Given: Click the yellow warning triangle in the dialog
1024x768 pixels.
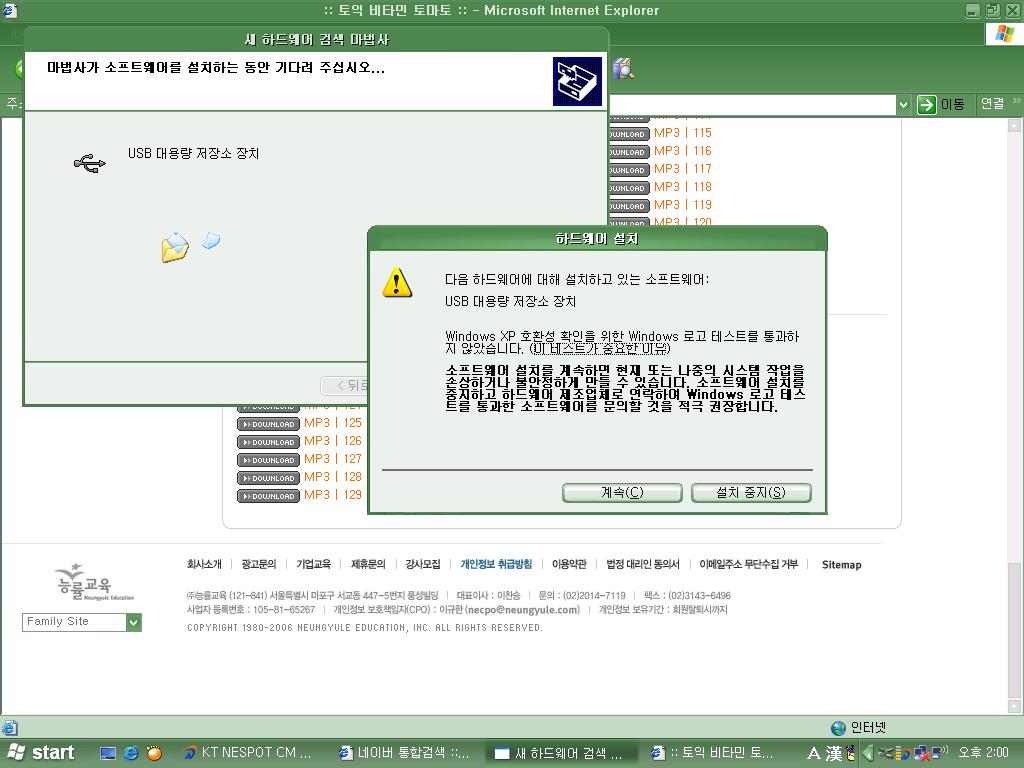Looking at the screenshot, I should click(398, 284).
